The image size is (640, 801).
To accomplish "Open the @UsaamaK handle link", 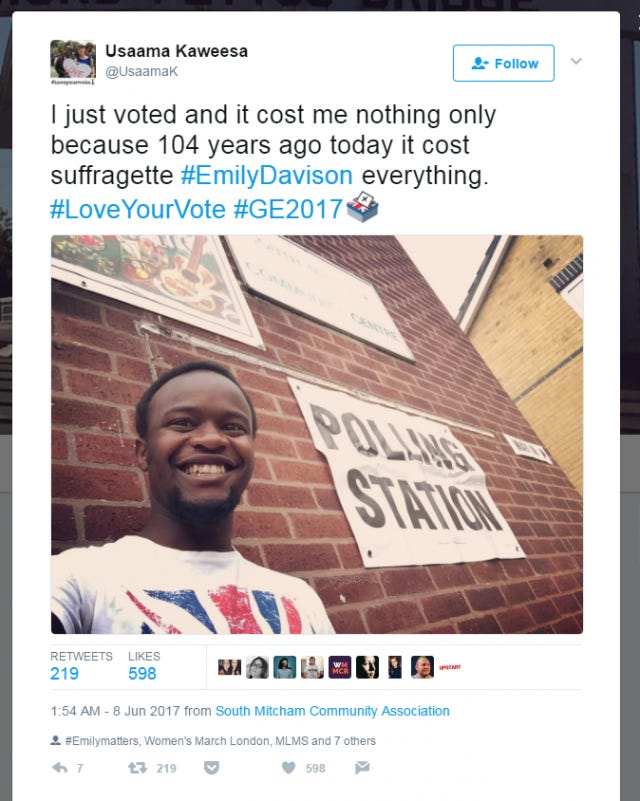I will coord(141,72).
